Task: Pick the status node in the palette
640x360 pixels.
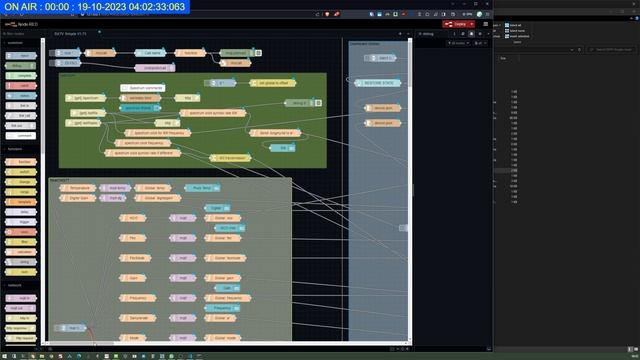Action: [x=21, y=96]
